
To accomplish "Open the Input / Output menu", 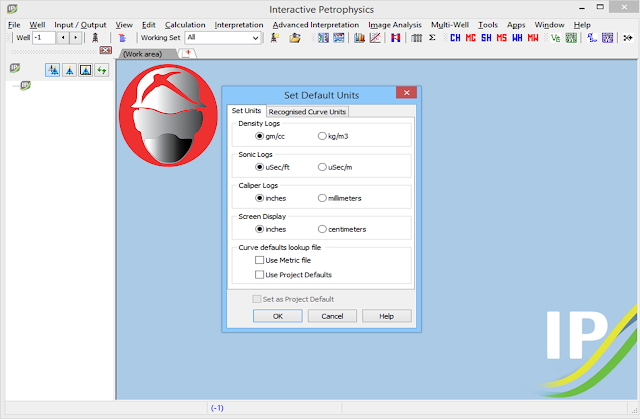I will pyautogui.click(x=80, y=25).
